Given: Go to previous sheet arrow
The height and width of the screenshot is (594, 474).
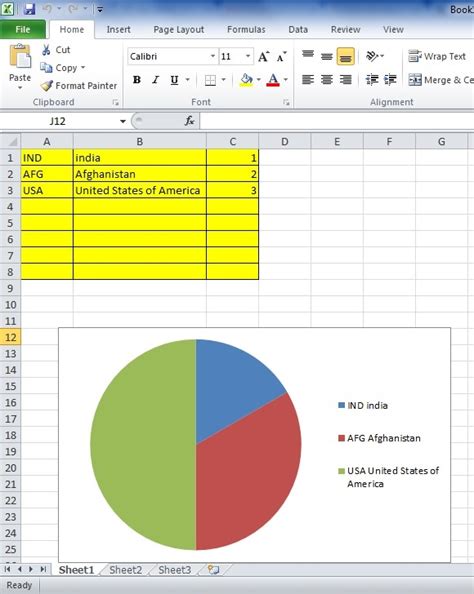Looking at the screenshot, I should point(20,569).
